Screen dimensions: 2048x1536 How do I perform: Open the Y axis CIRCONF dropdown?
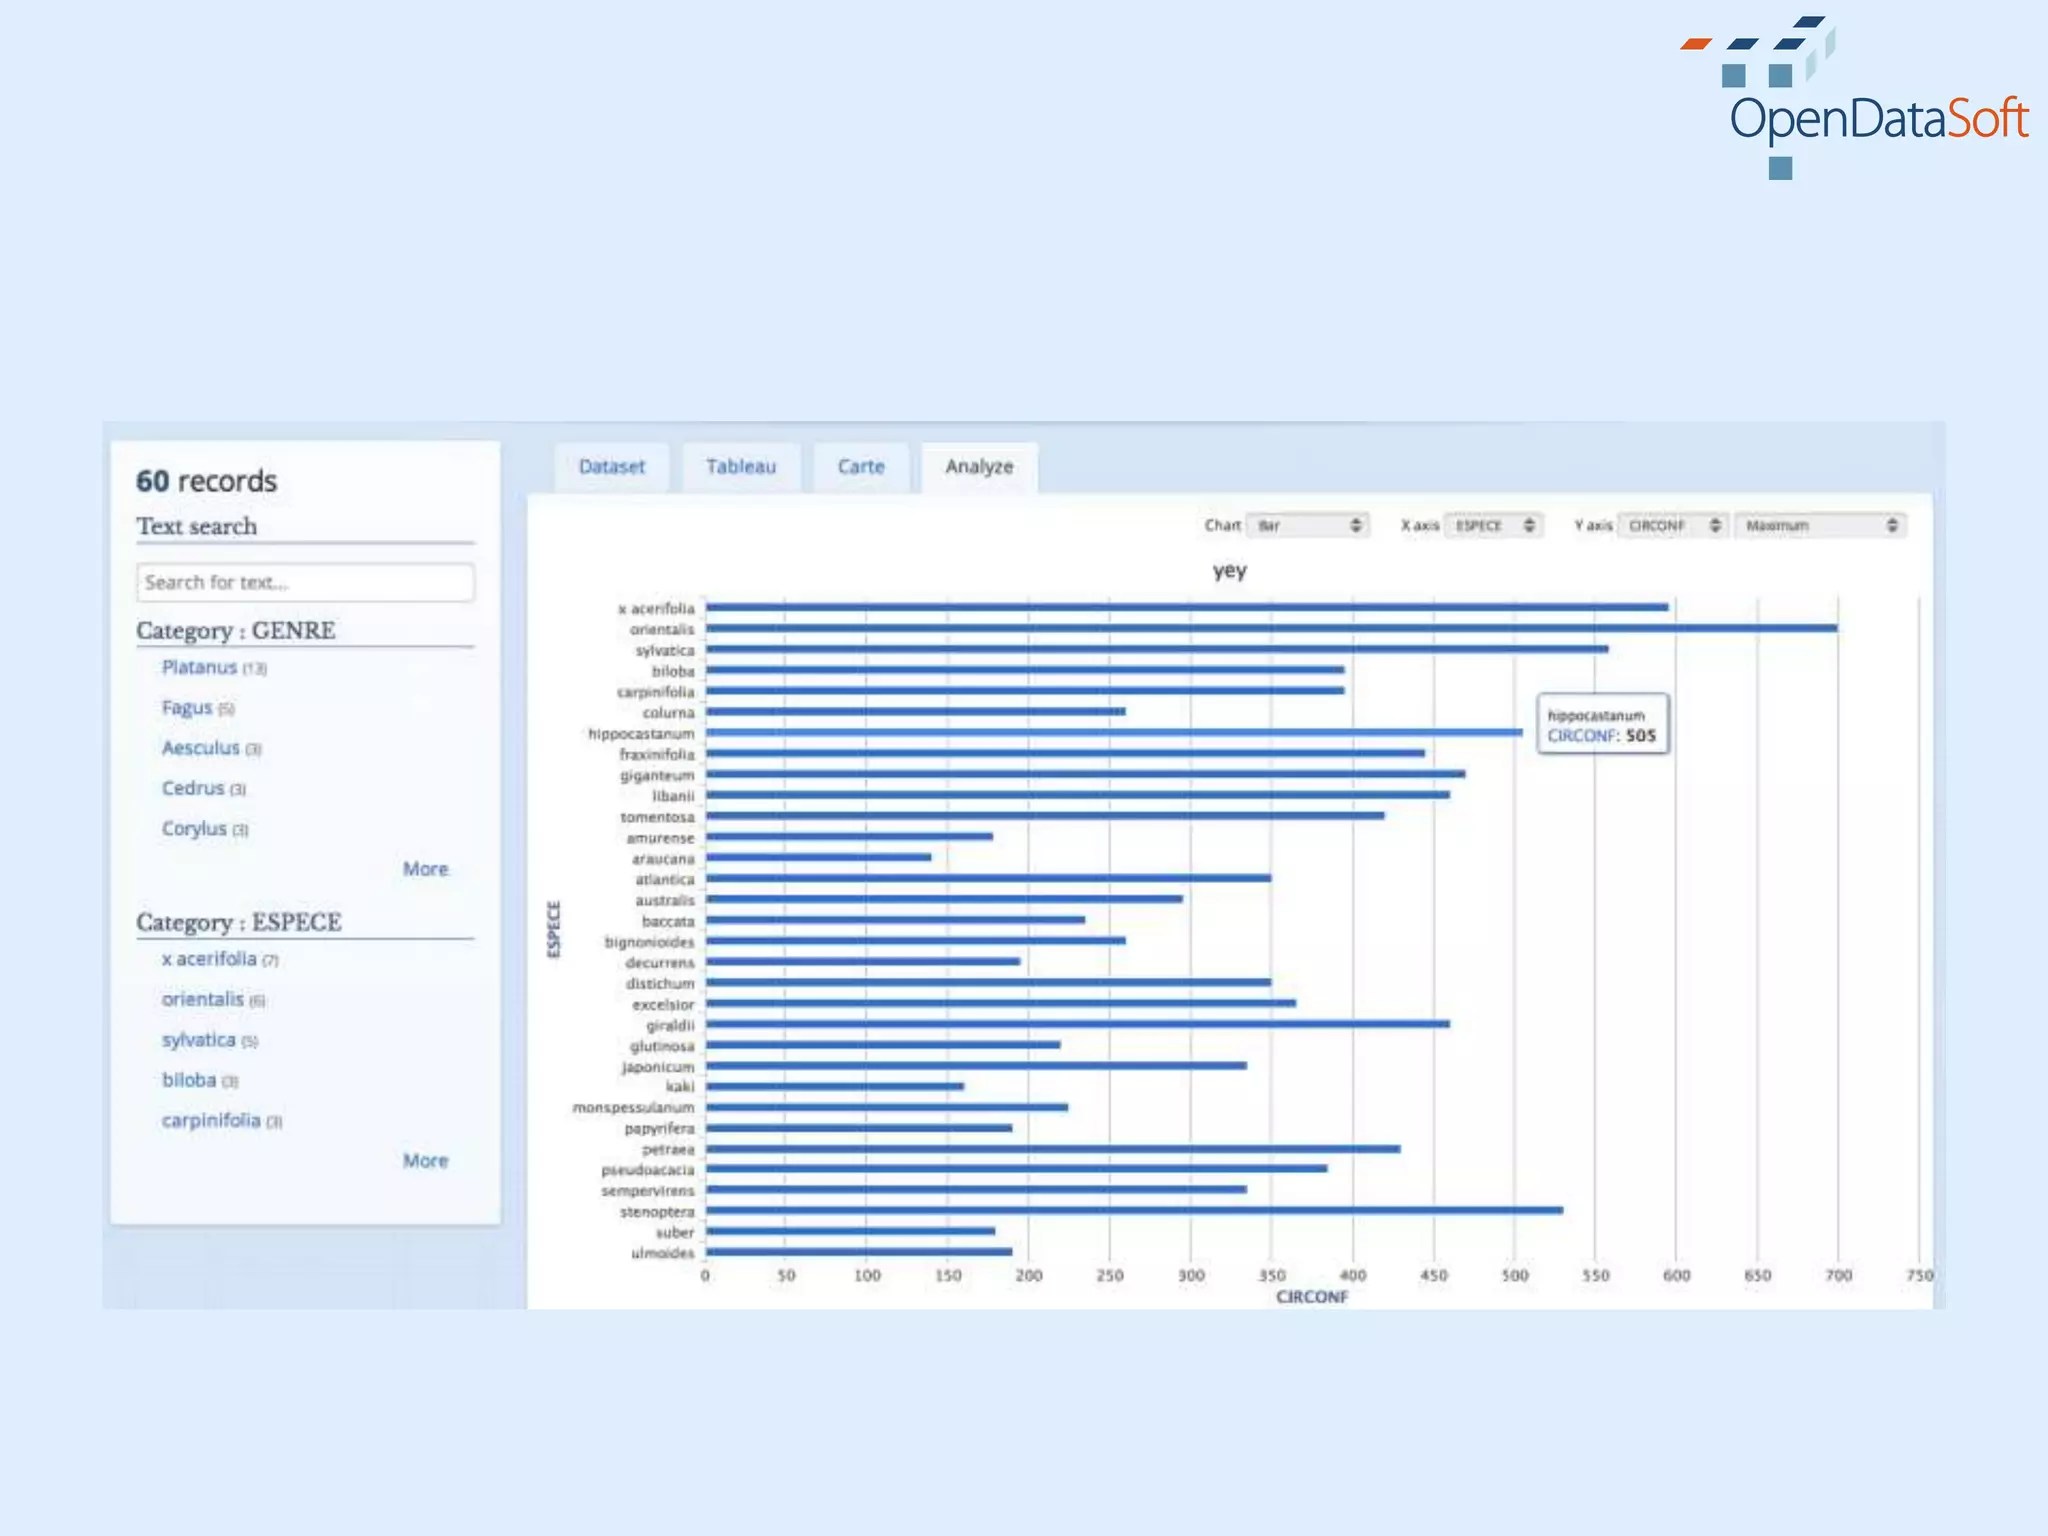(x=1673, y=525)
